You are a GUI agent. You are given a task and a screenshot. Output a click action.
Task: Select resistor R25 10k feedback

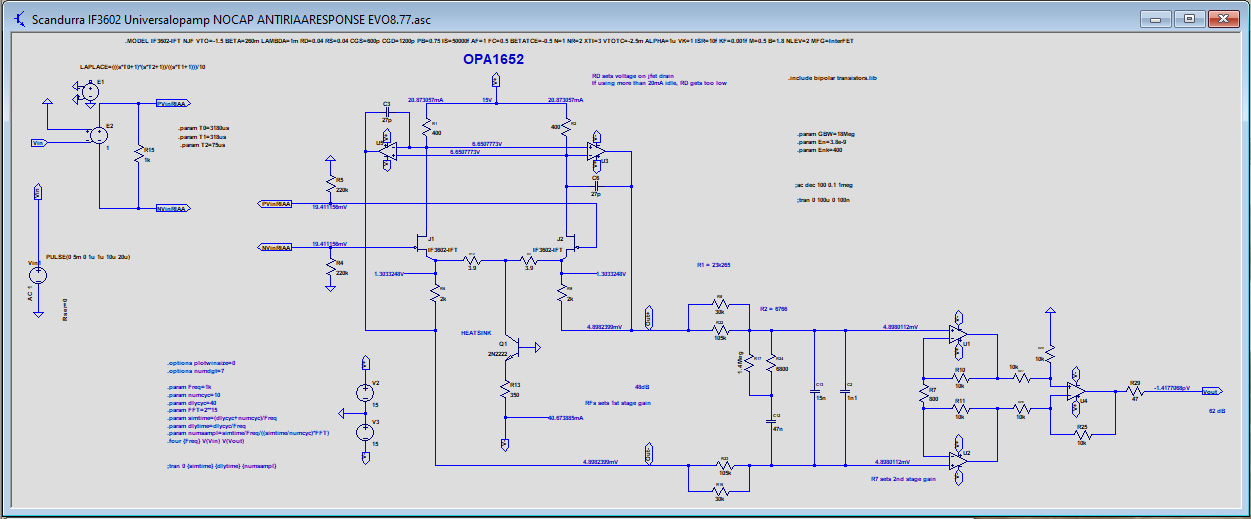pos(1082,433)
